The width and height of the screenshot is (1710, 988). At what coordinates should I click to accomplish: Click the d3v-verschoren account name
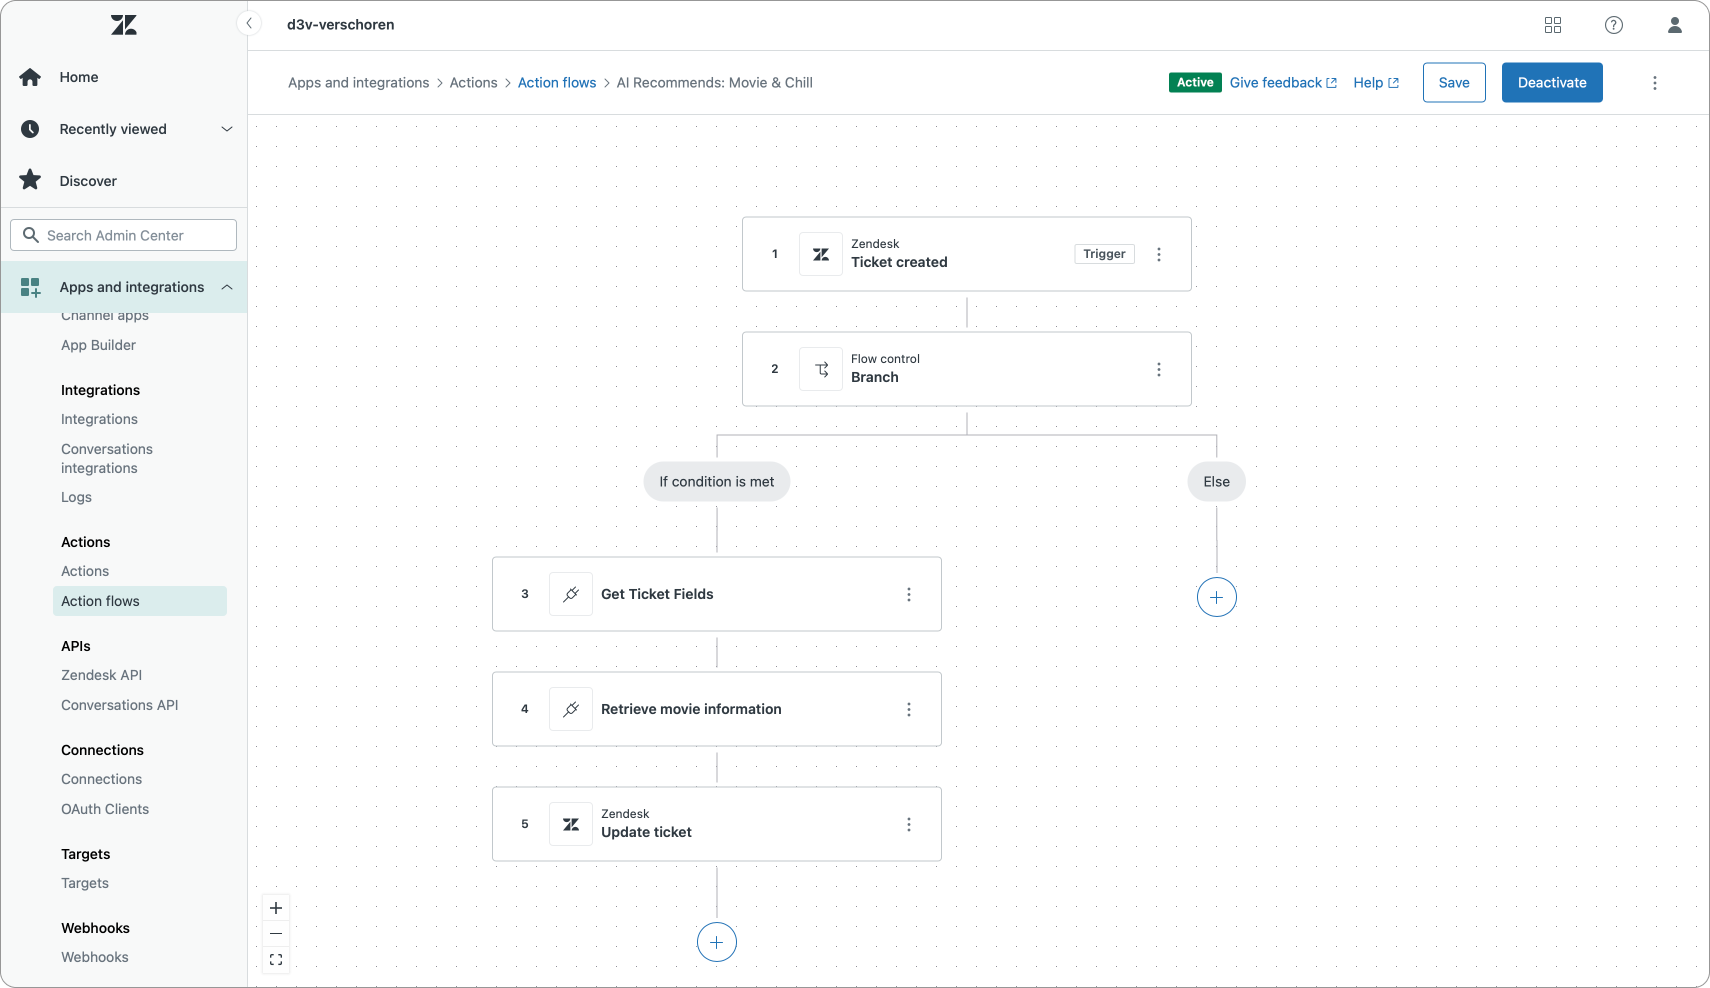[341, 25]
